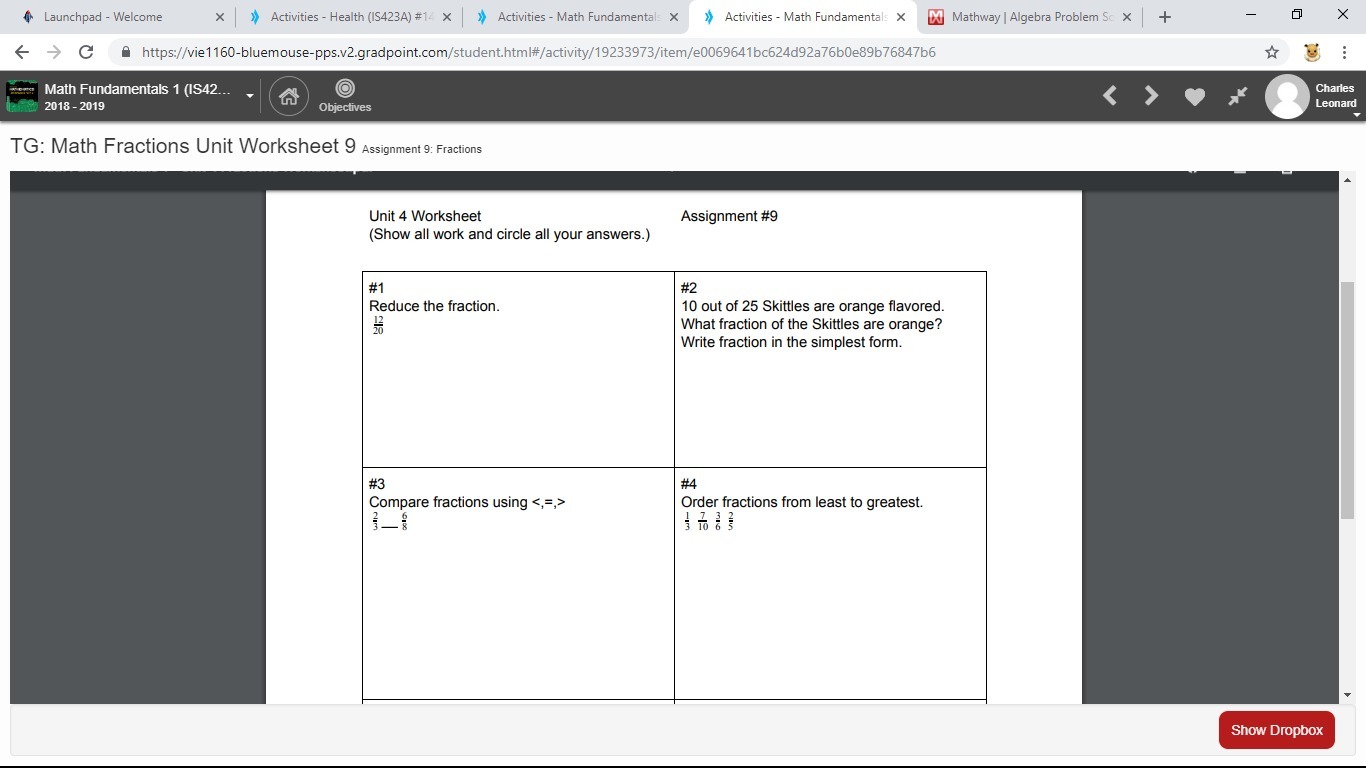The width and height of the screenshot is (1366, 768).
Task: Click the collapse view arrows icon
Action: [1238, 96]
